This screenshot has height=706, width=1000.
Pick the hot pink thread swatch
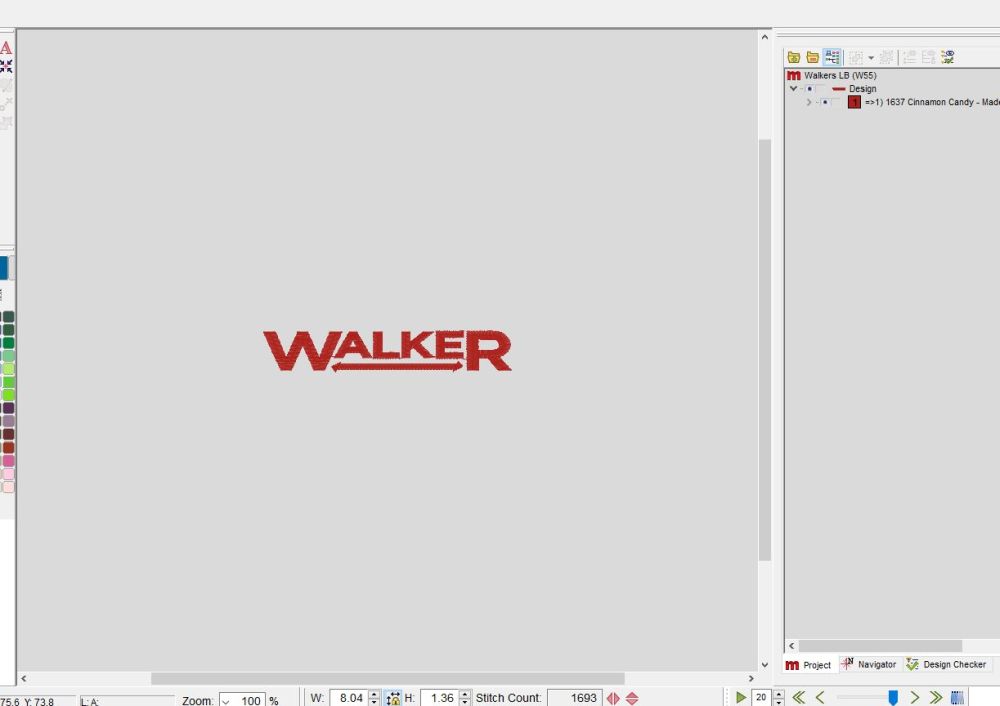[x=8, y=460]
